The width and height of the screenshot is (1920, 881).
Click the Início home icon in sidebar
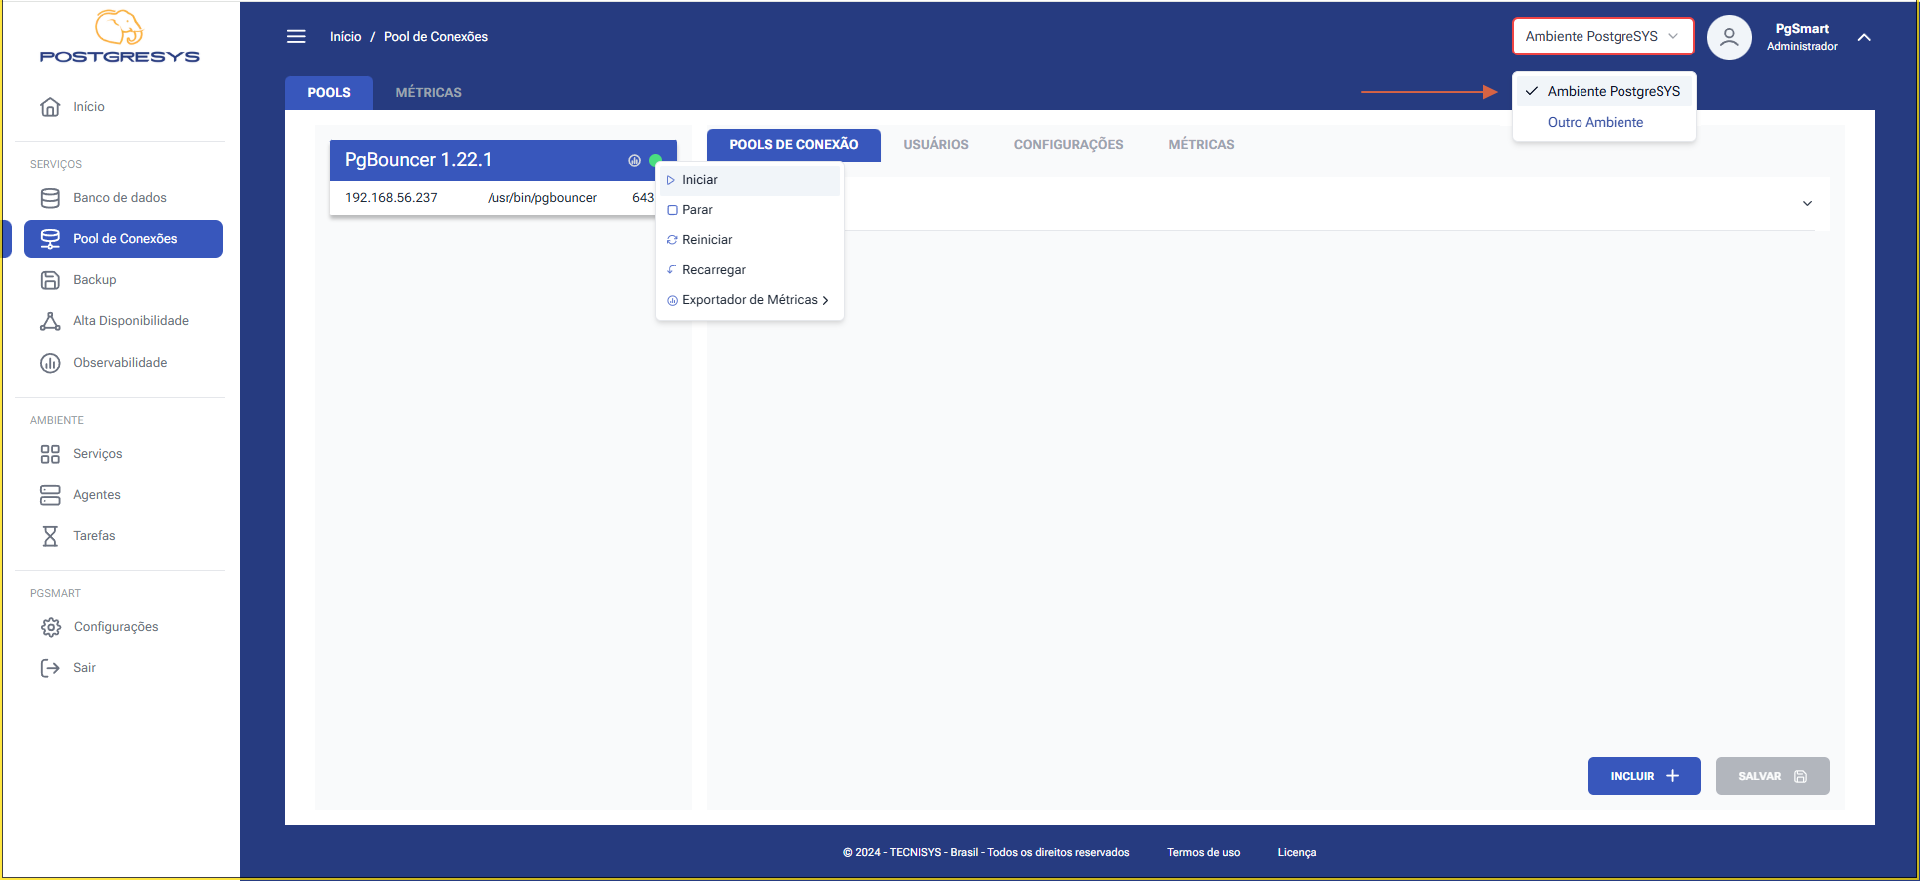(x=50, y=107)
